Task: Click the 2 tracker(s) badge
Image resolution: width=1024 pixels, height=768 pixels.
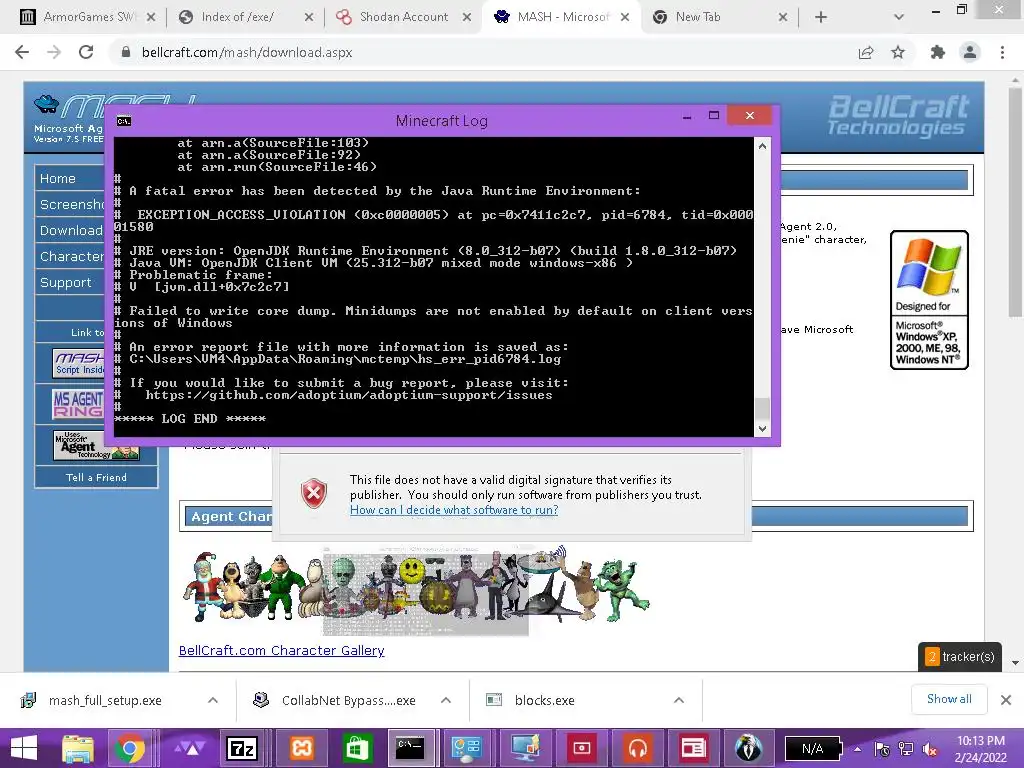Action: pos(959,656)
